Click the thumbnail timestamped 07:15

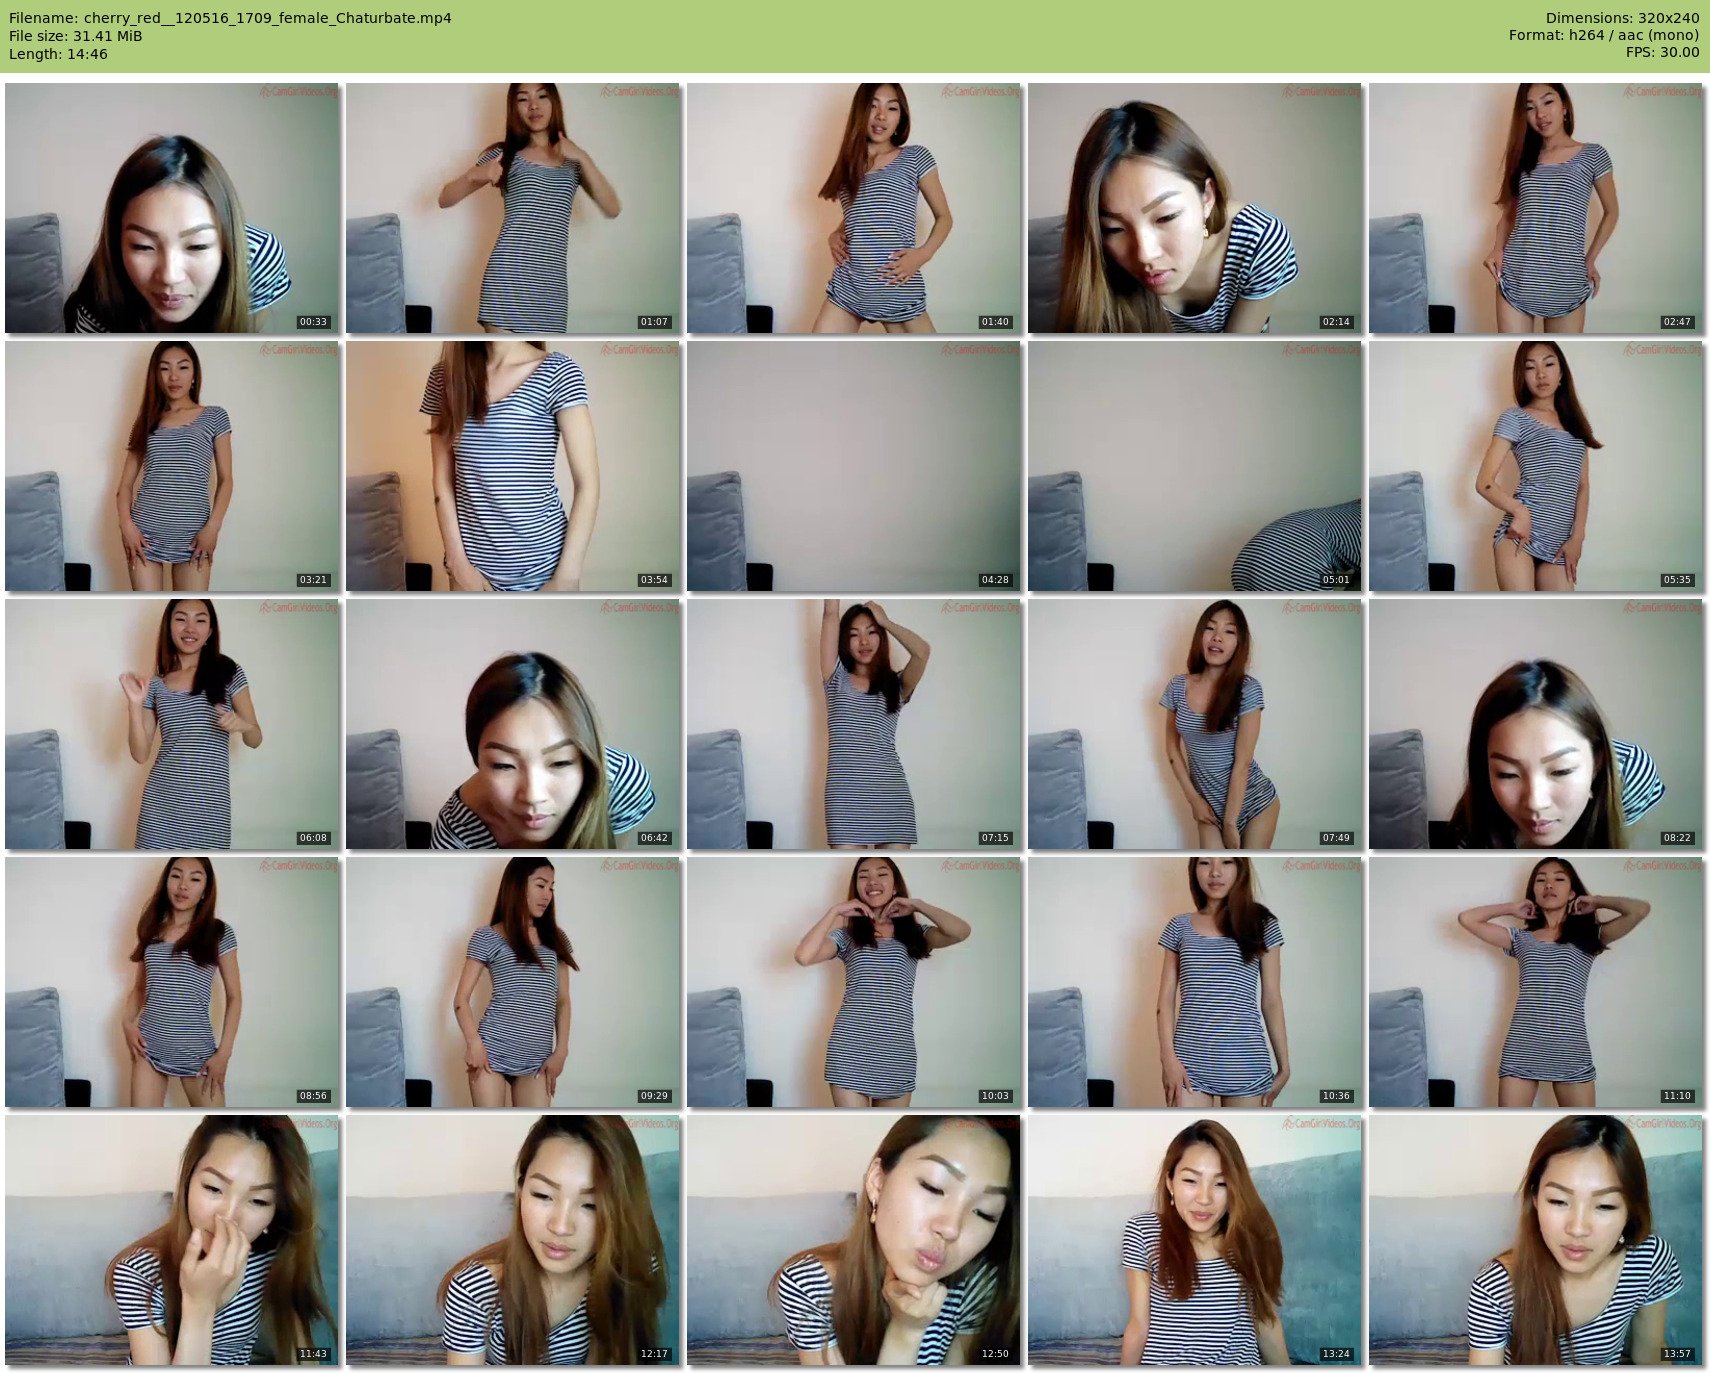[854, 724]
